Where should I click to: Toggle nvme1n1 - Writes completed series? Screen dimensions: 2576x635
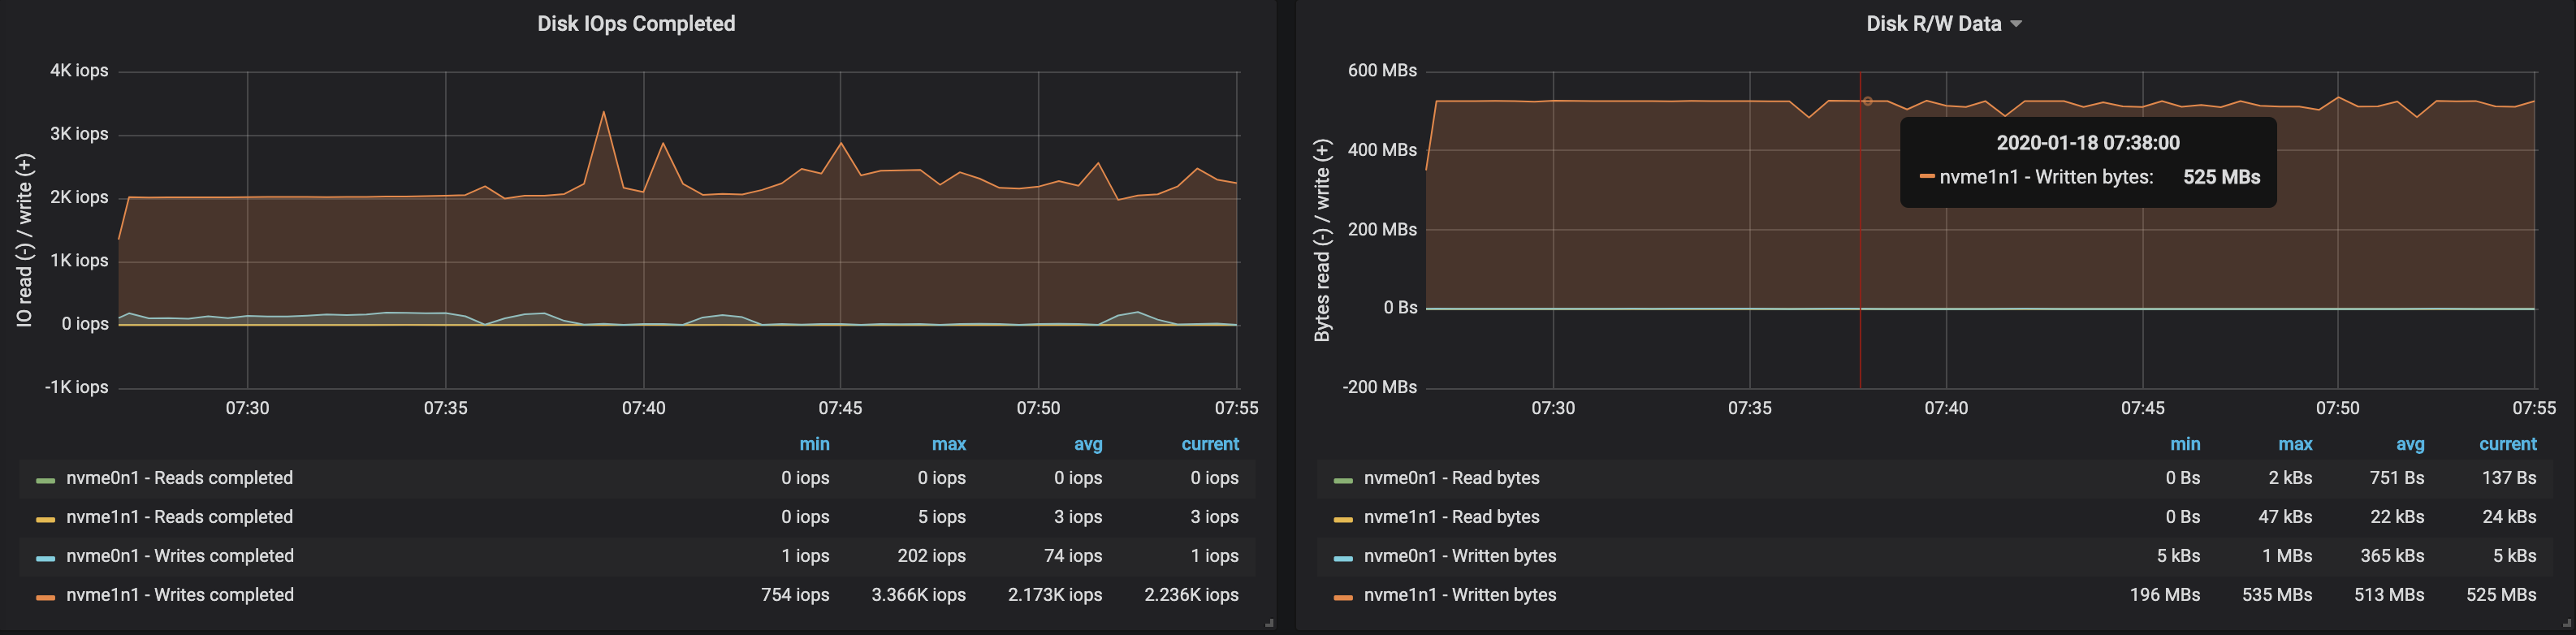(x=180, y=595)
